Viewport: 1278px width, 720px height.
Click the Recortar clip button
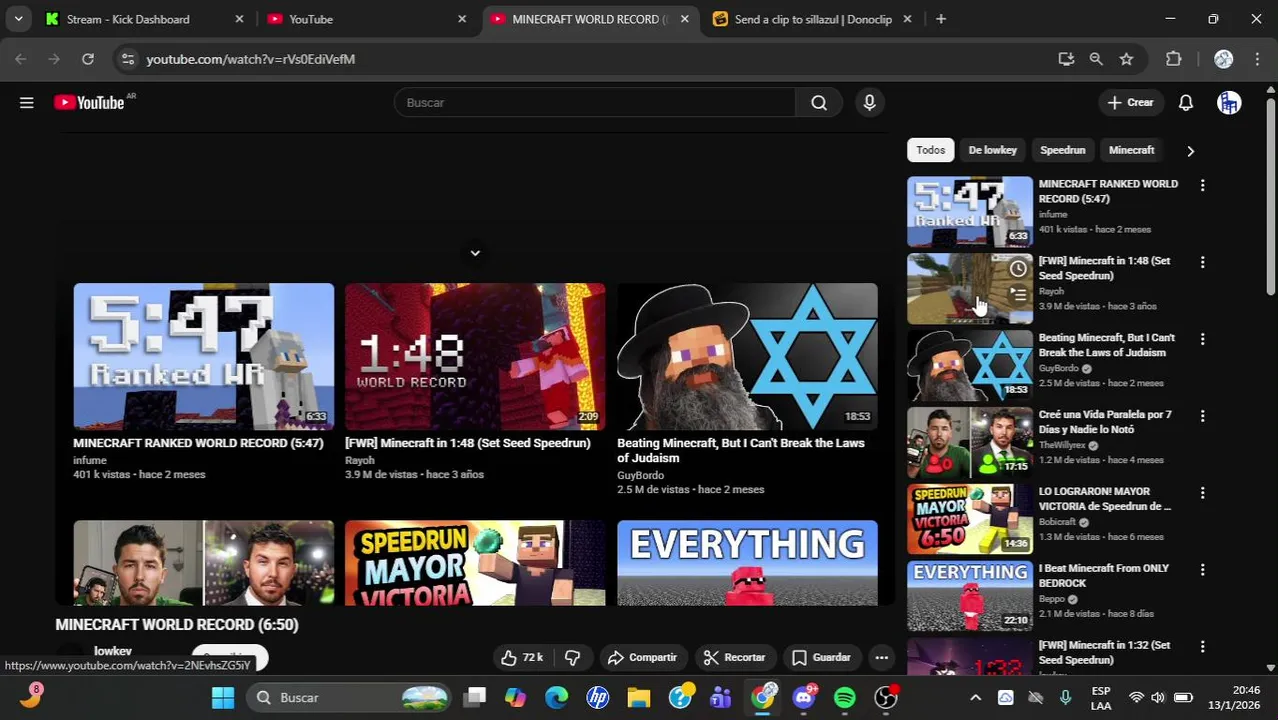[x=735, y=657]
